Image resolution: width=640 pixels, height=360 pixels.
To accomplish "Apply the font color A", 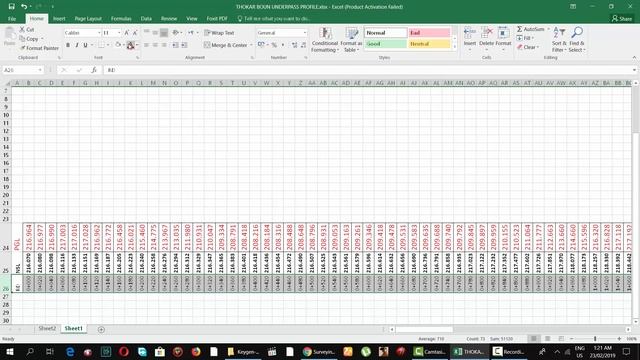I will point(130,45).
